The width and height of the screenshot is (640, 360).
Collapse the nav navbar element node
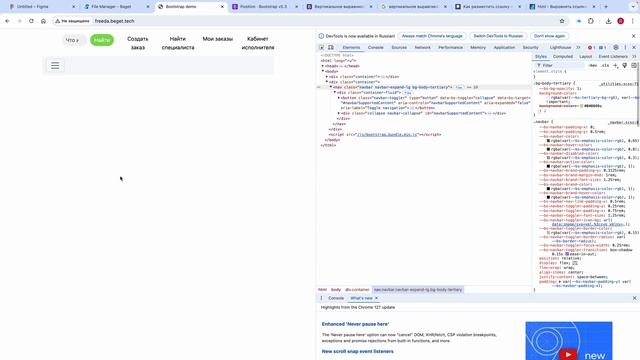point(331,87)
